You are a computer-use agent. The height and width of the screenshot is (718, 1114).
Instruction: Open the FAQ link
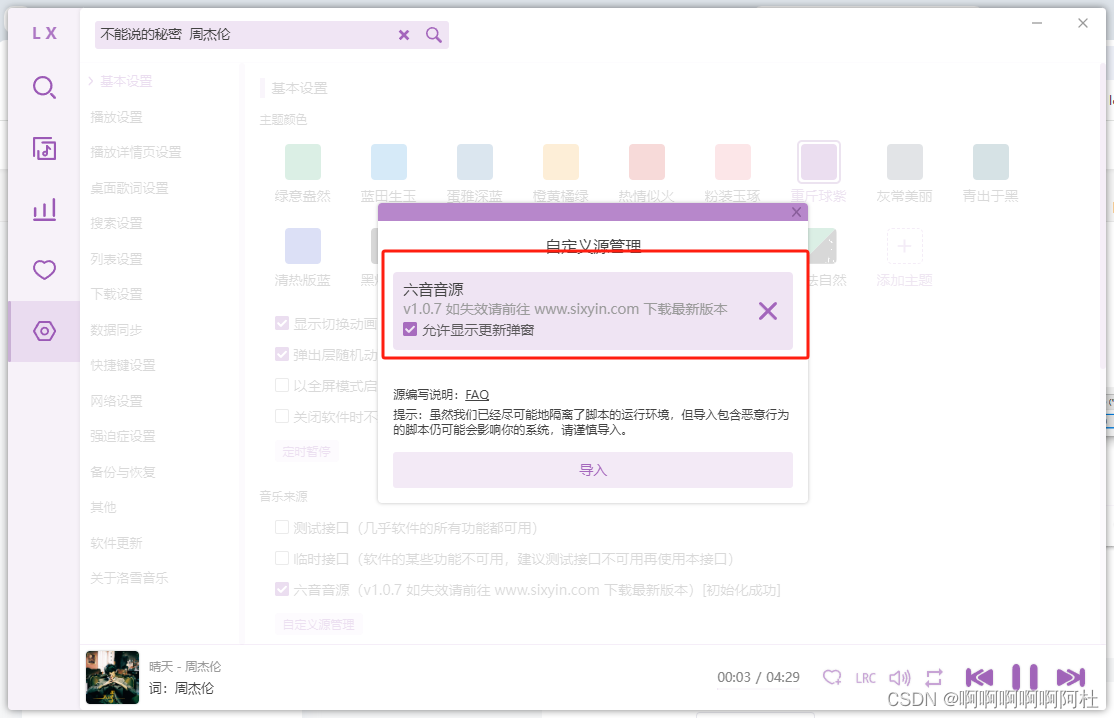[477, 395]
